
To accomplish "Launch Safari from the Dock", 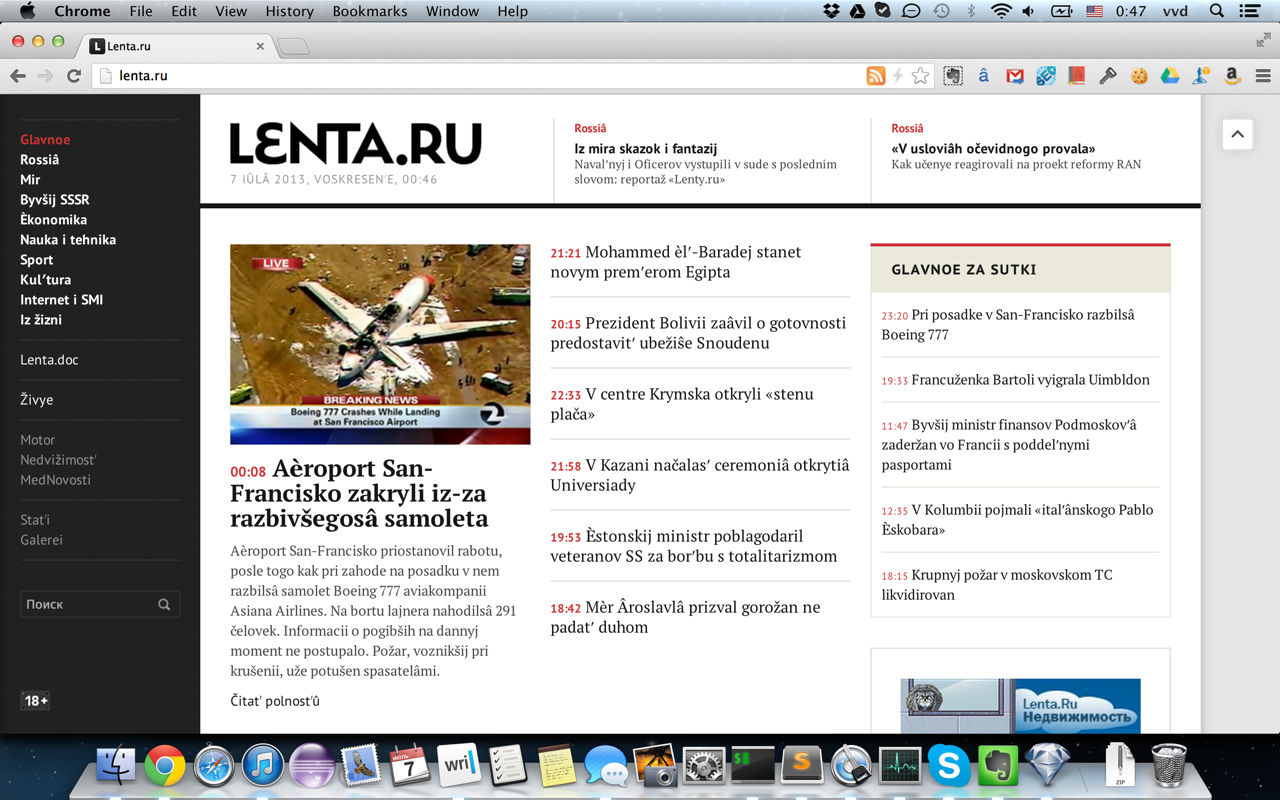I will coord(213,766).
